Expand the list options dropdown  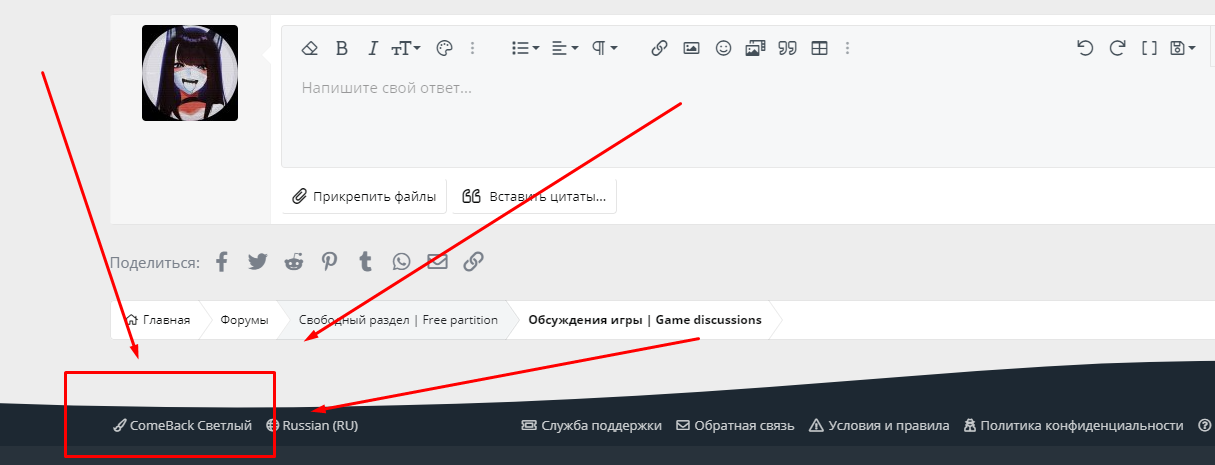[525, 48]
